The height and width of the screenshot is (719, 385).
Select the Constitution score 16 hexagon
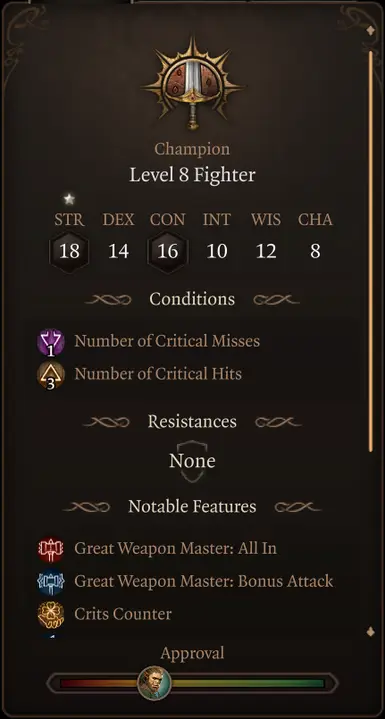coord(167,252)
